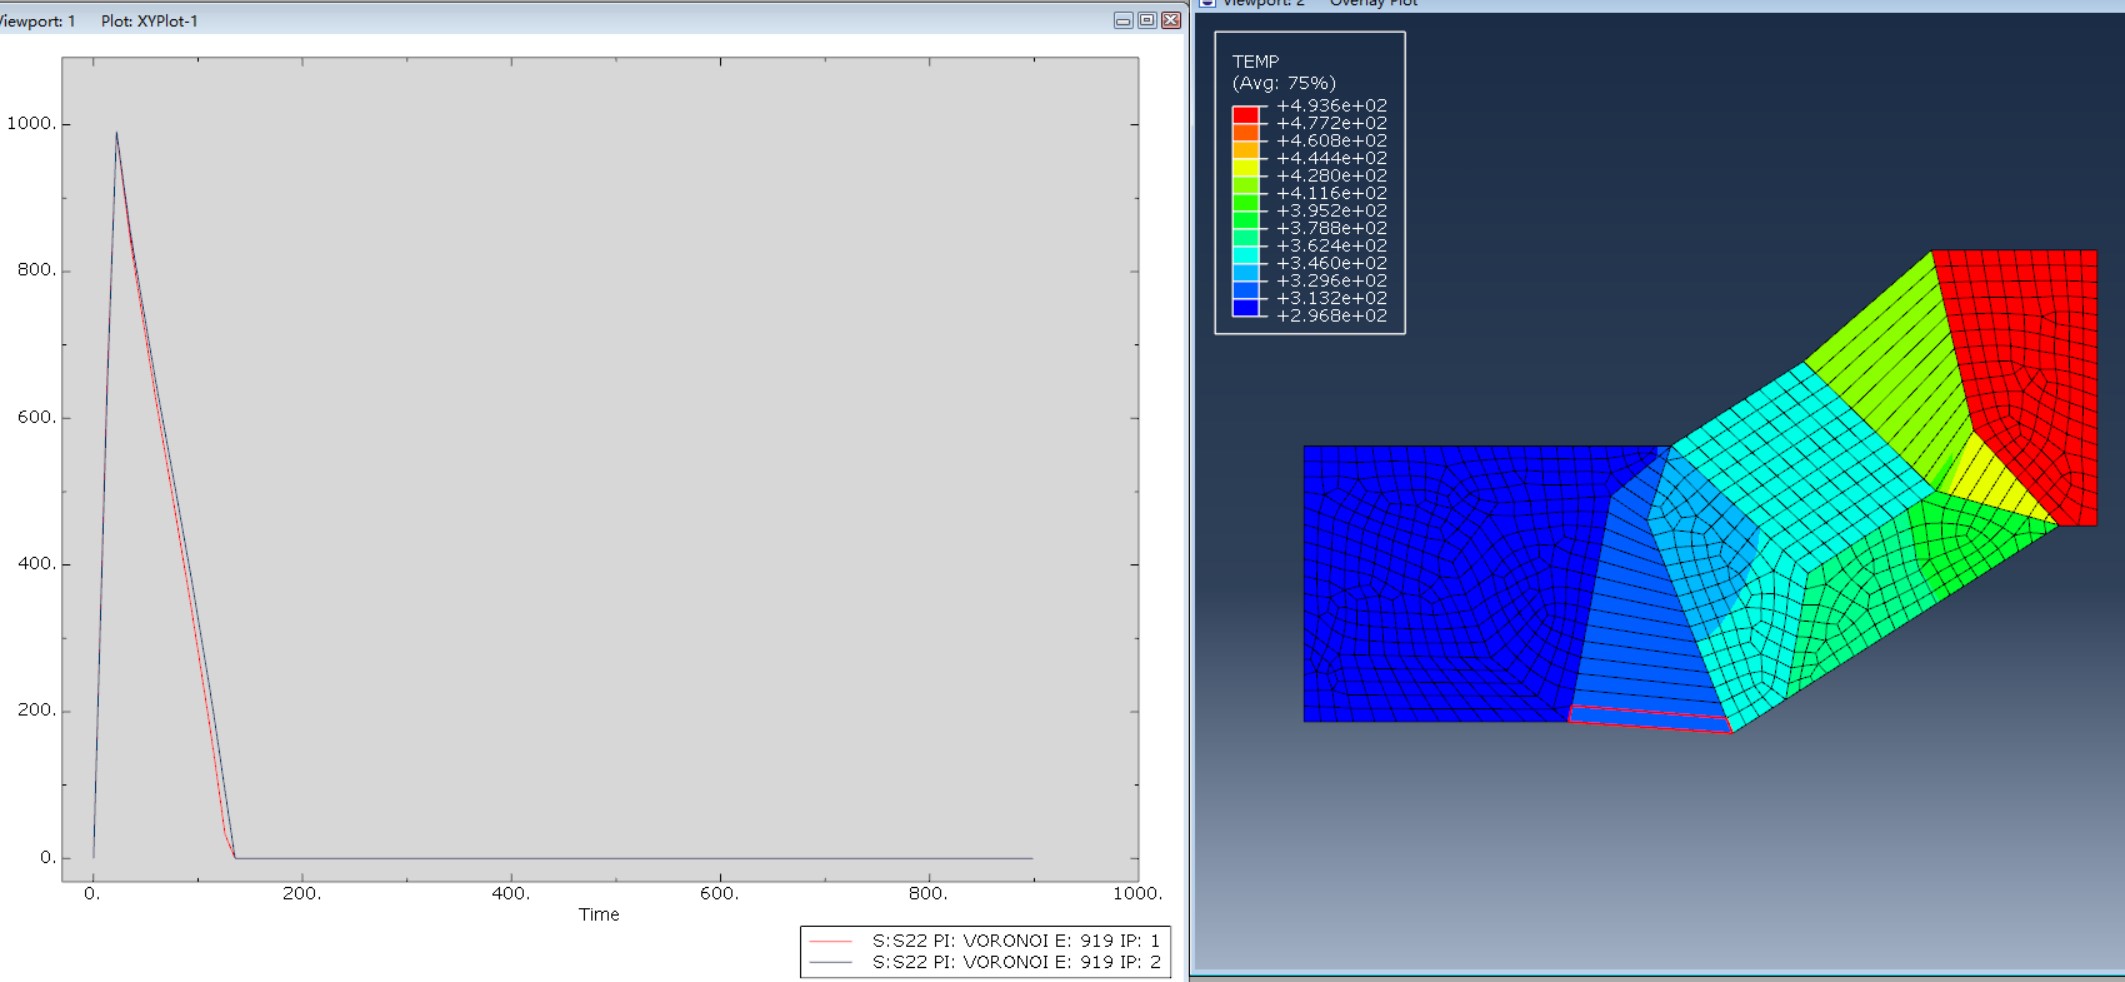2125x982 pixels.
Task: Click the cyan +3.460e+02 legend swatch
Action: [1245, 254]
